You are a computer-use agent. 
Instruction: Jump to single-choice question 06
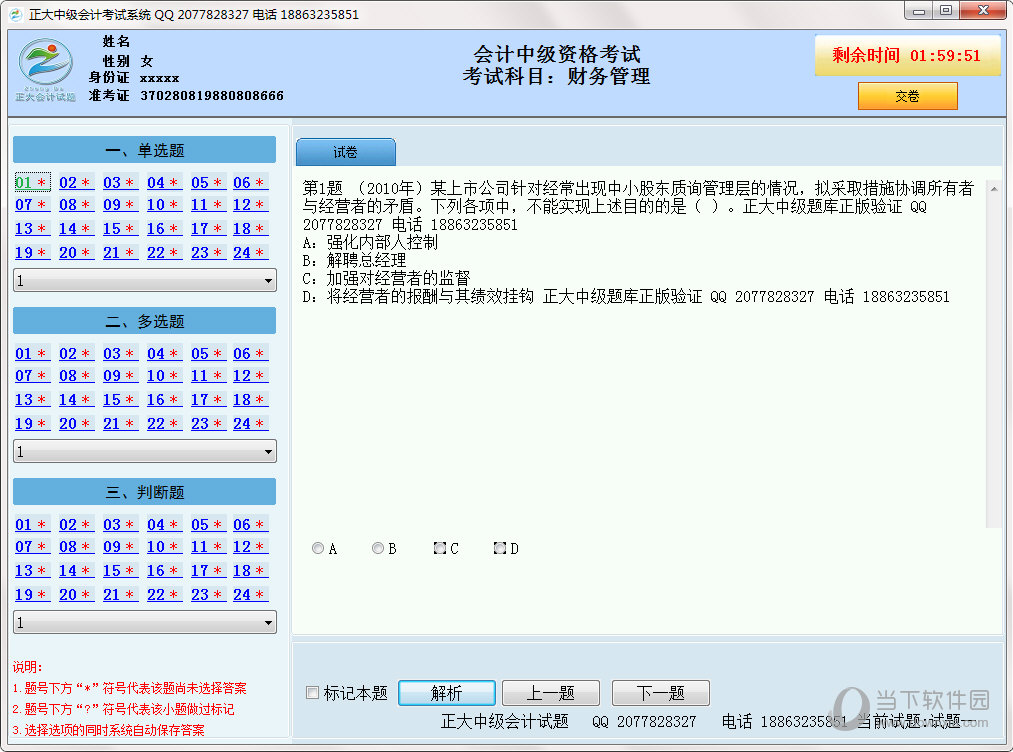(251, 182)
